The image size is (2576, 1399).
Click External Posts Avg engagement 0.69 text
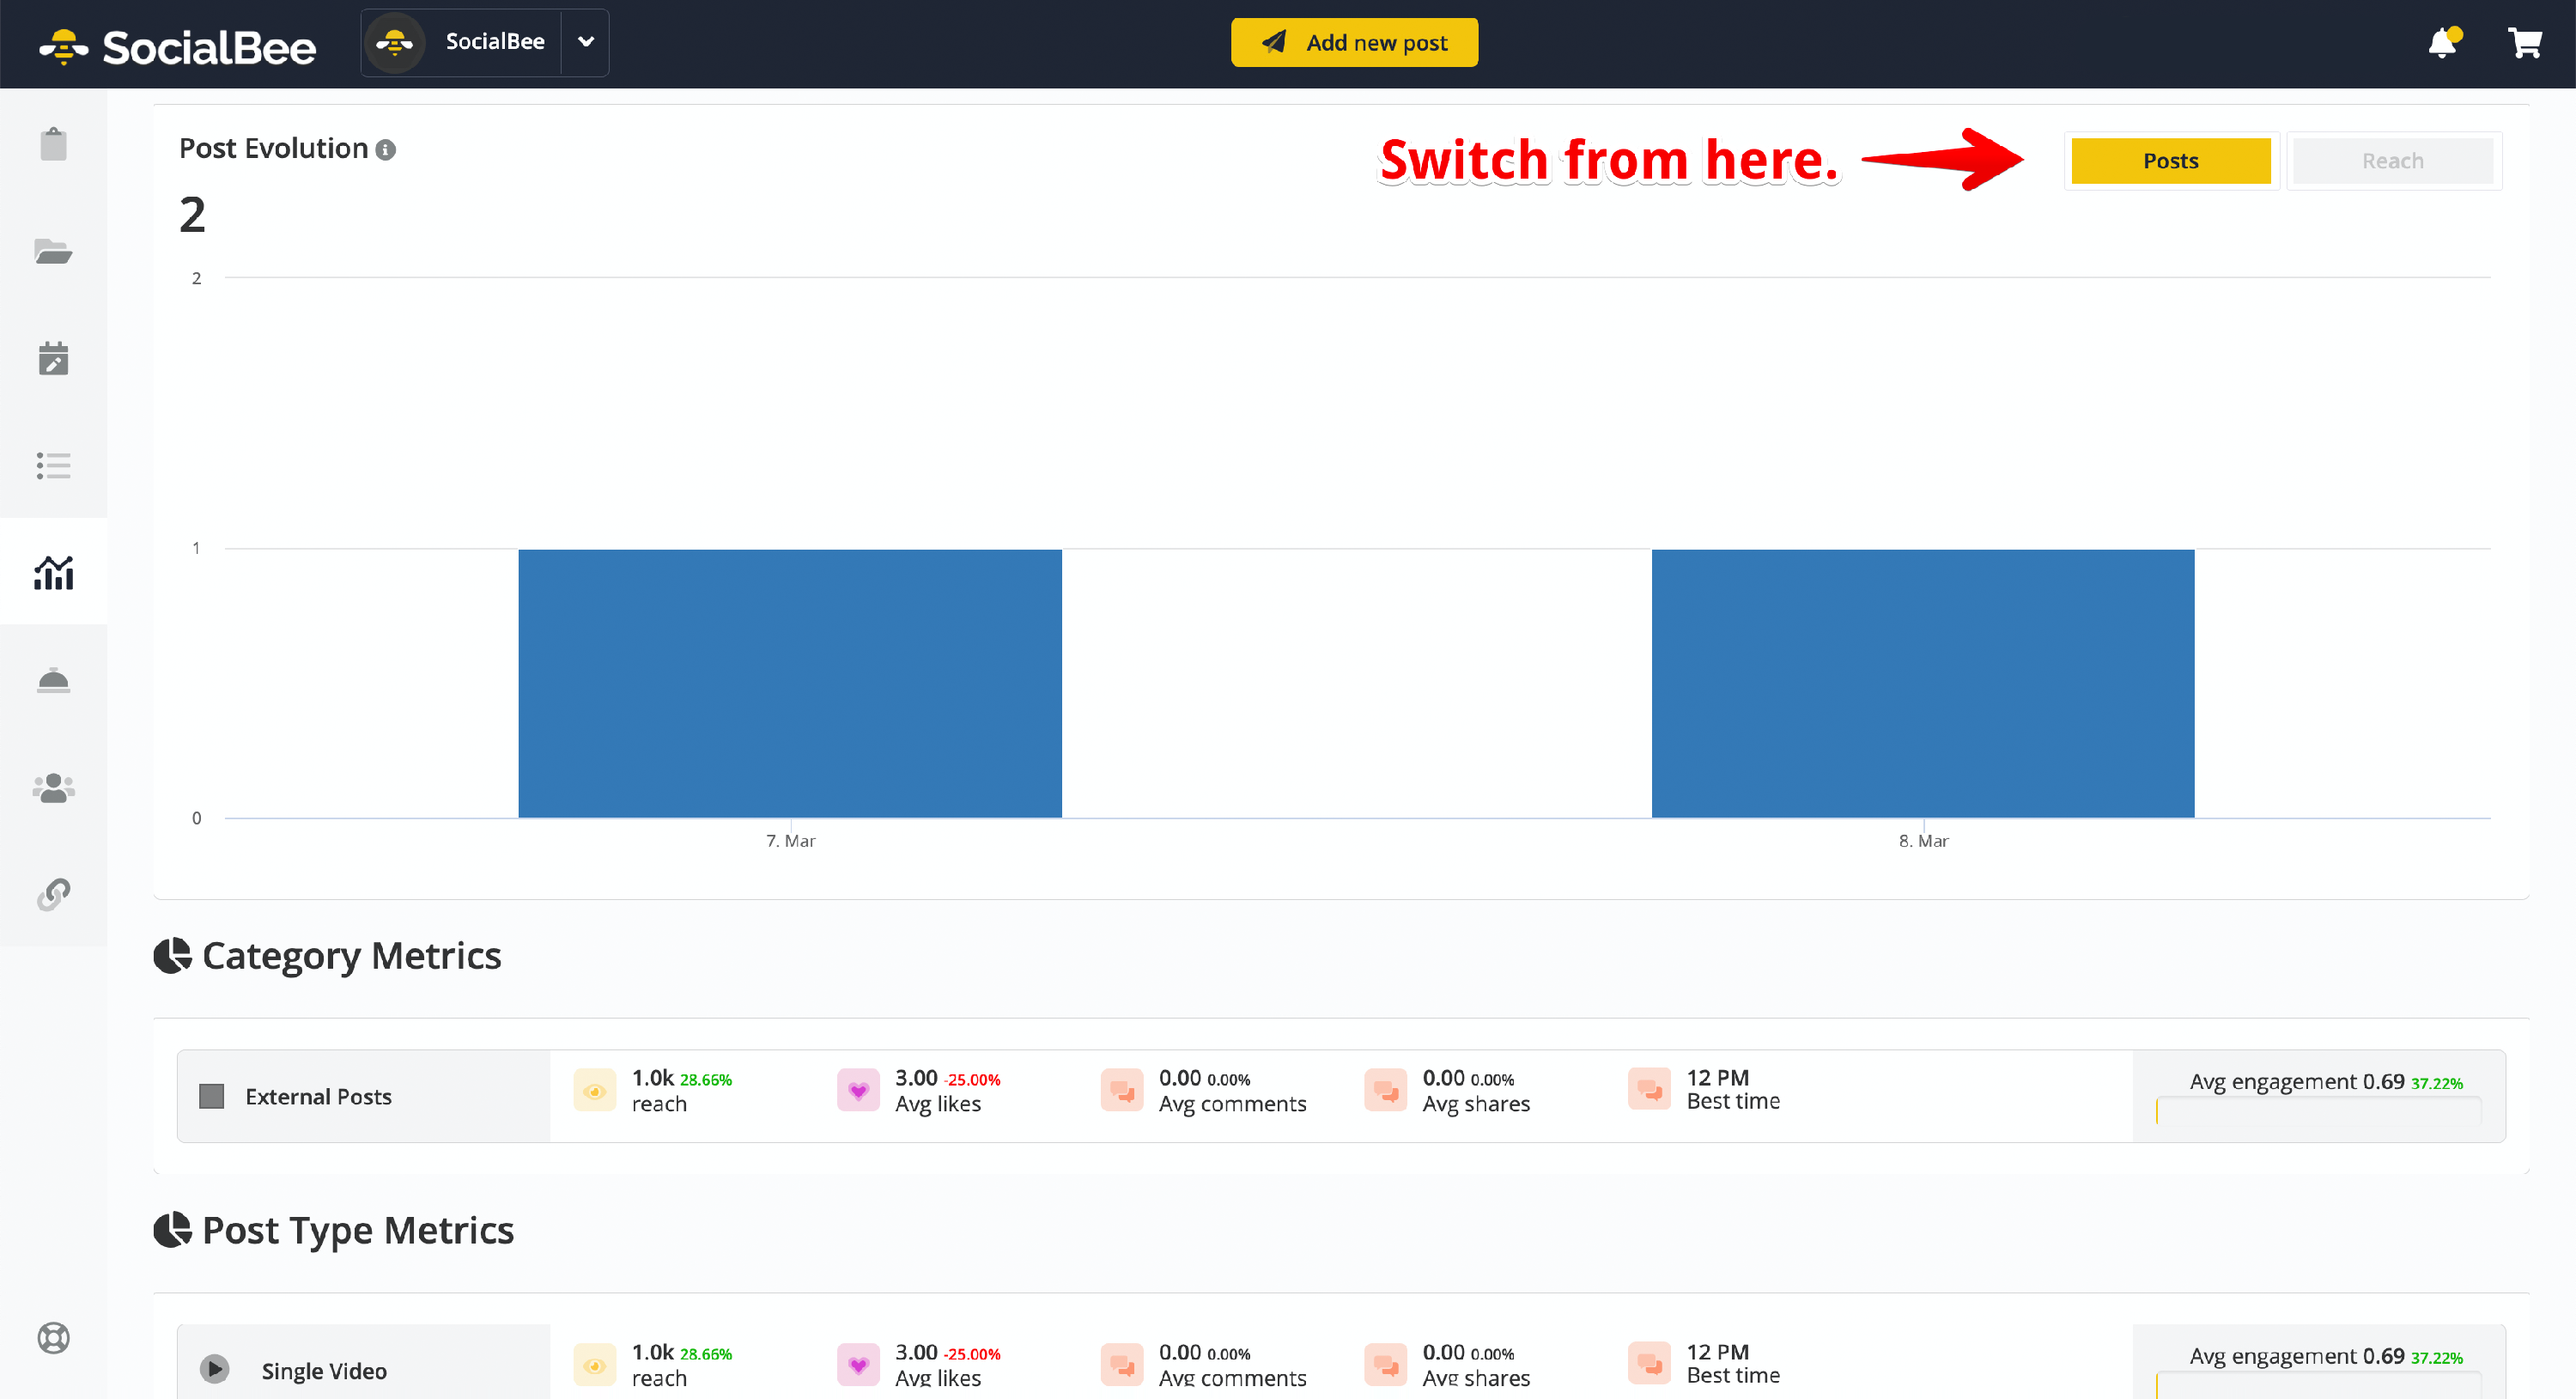pyautogui.click(x=2297, y=1082)
